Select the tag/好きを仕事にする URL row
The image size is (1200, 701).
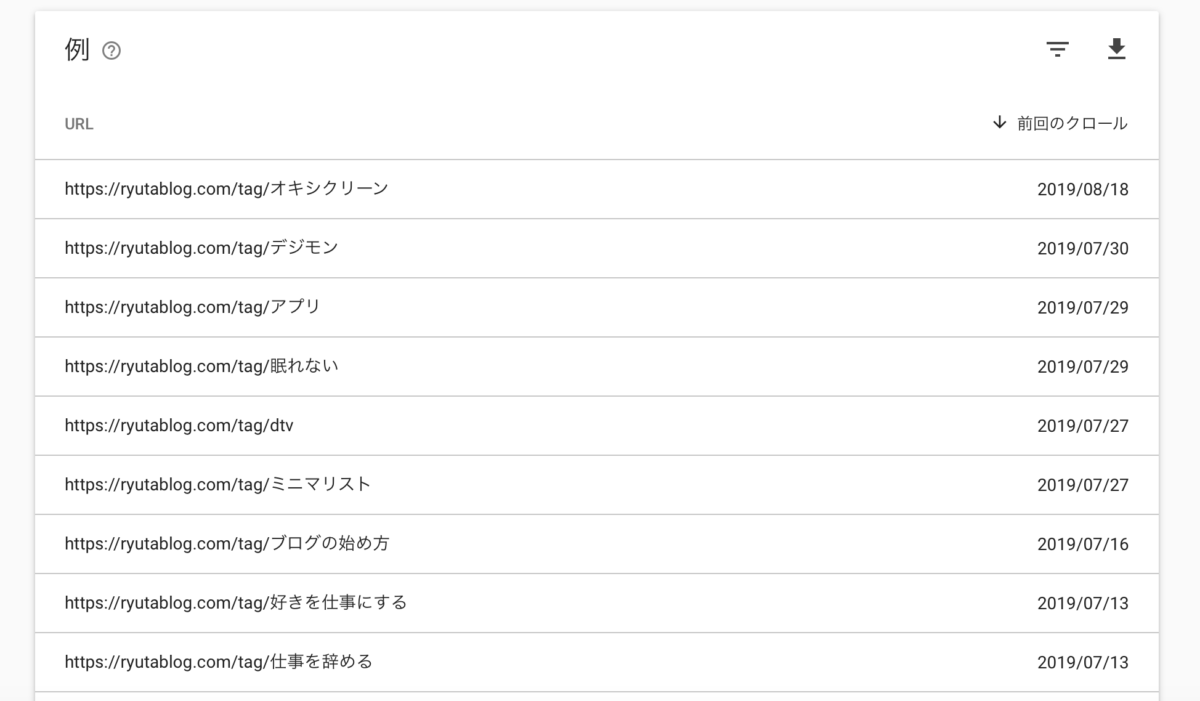click(x=597, y=602)
